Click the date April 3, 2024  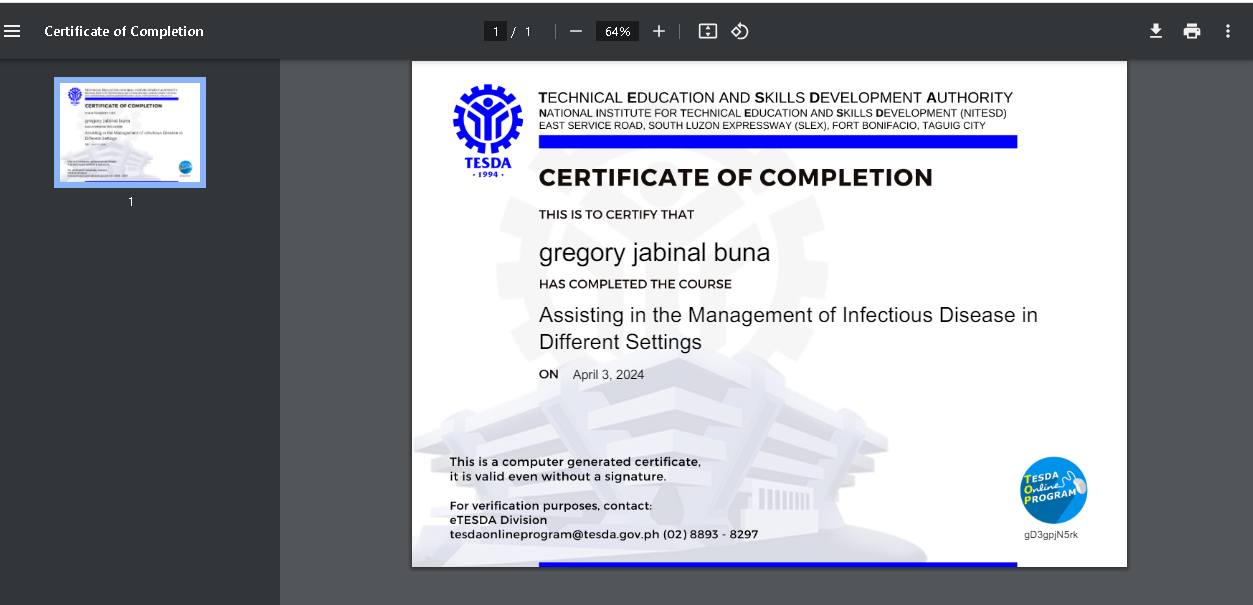(608, 375)
